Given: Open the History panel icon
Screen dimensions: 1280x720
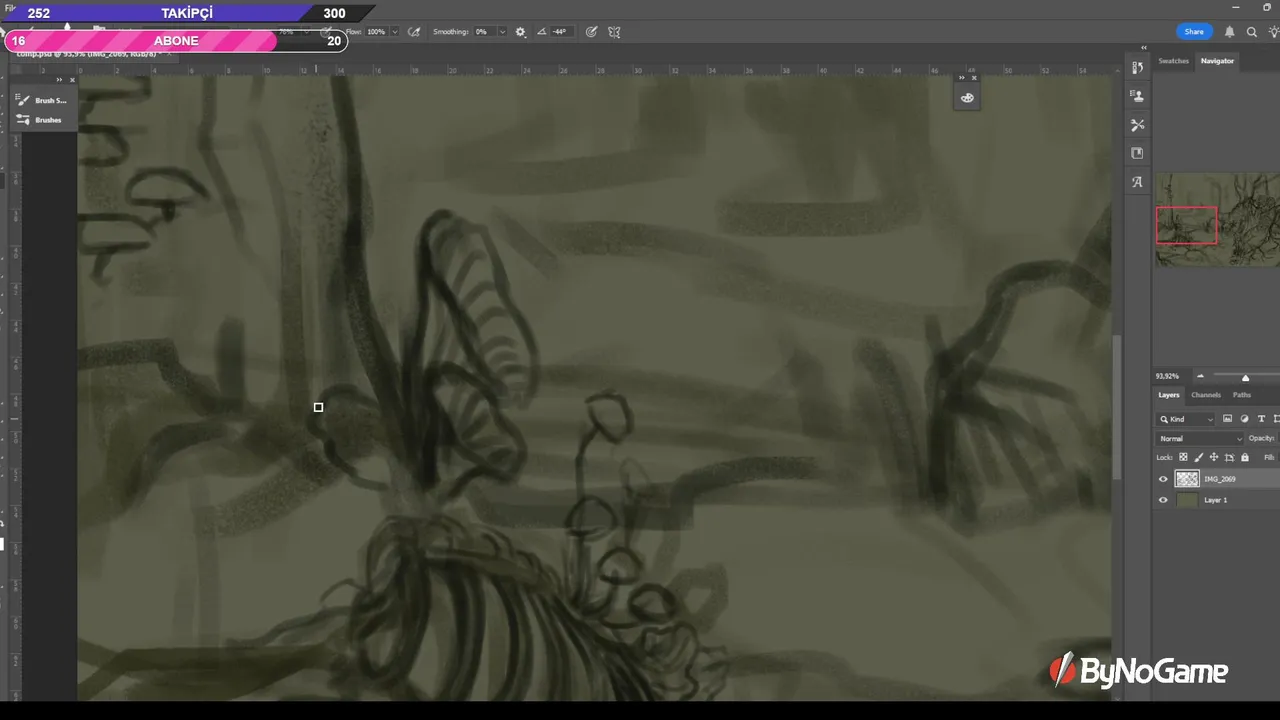Looking at the screenshot, I should [x=1137, y=67].
